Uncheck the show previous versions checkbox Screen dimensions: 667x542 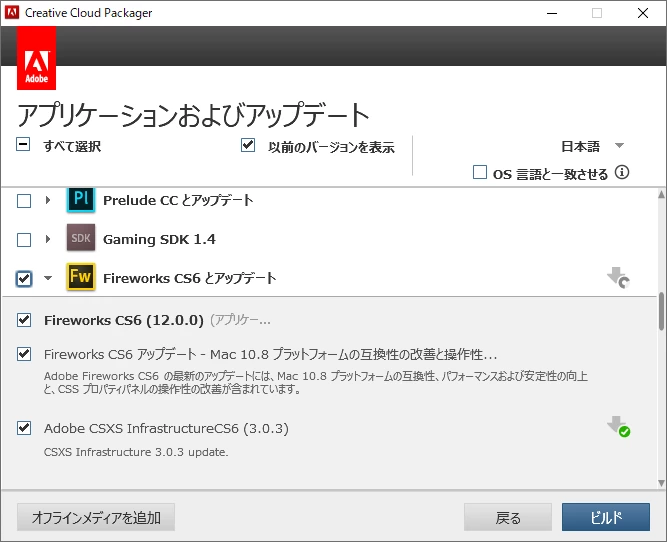(x=248, y=145)
